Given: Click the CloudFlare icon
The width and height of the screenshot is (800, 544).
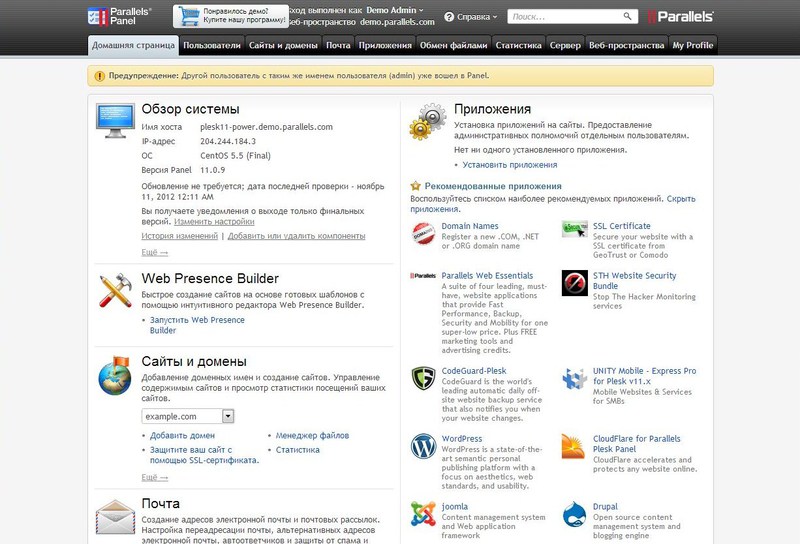Looking at the screenshot, I should pyautogui.click(x=573, y=446).
